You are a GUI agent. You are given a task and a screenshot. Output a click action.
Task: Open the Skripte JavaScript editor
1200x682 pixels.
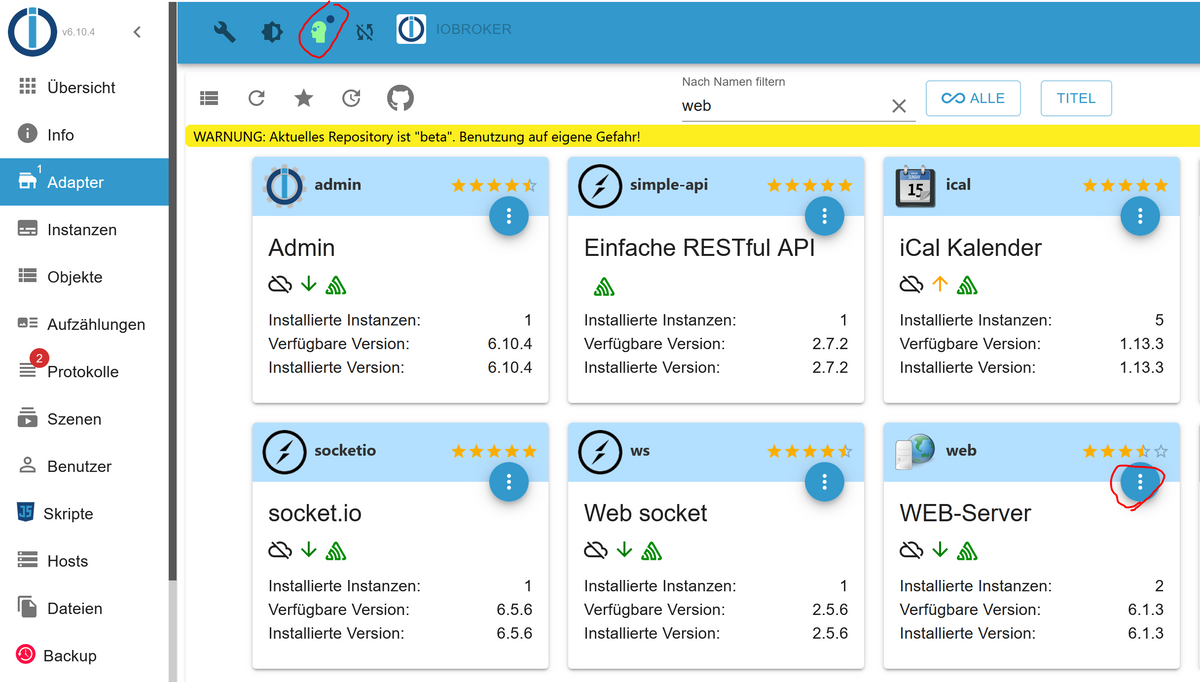tap(84, 514)
